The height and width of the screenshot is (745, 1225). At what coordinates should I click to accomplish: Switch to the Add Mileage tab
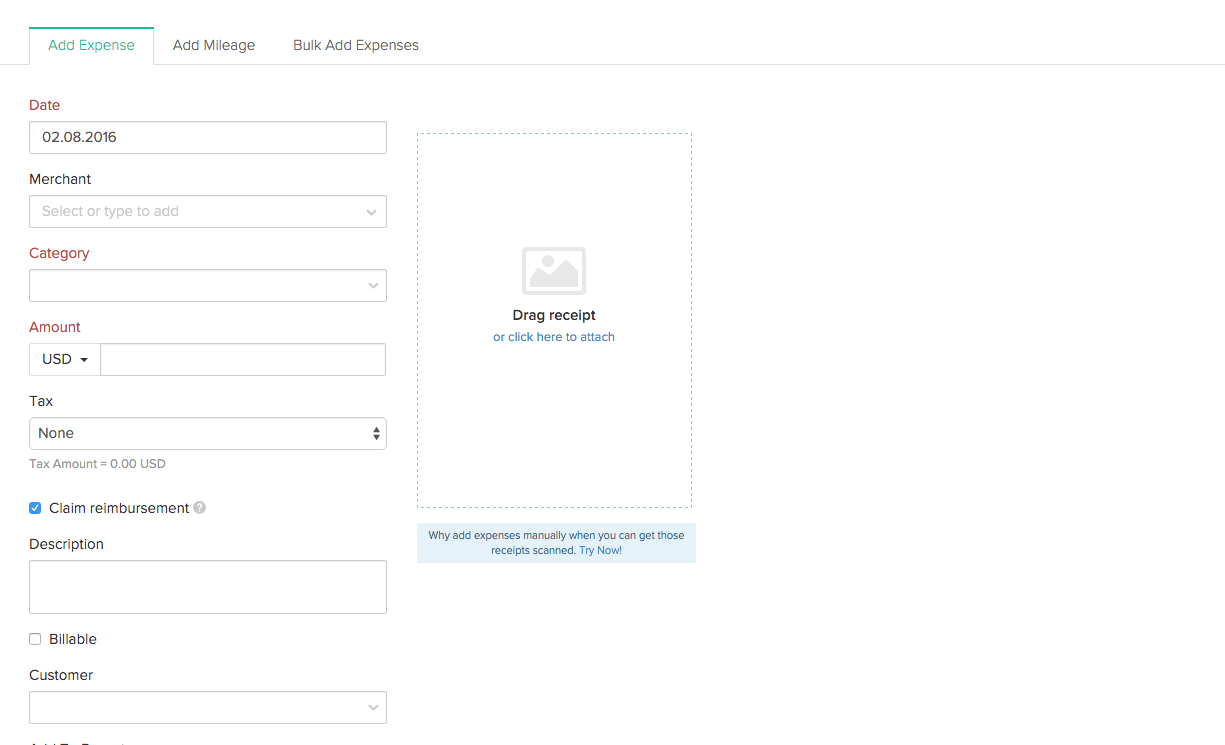214,45
